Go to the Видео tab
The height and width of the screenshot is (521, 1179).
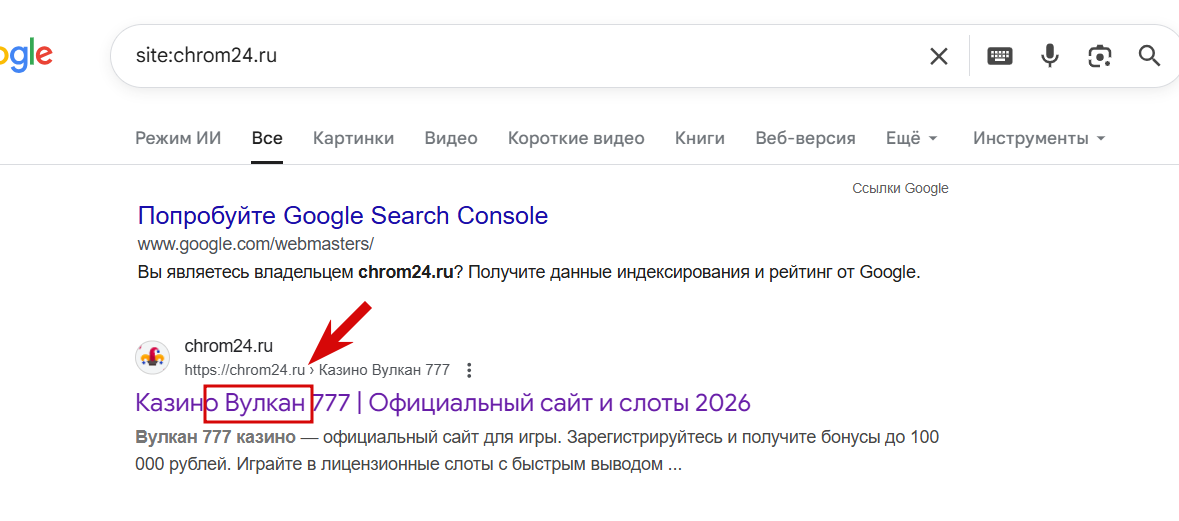coord(451,138)
